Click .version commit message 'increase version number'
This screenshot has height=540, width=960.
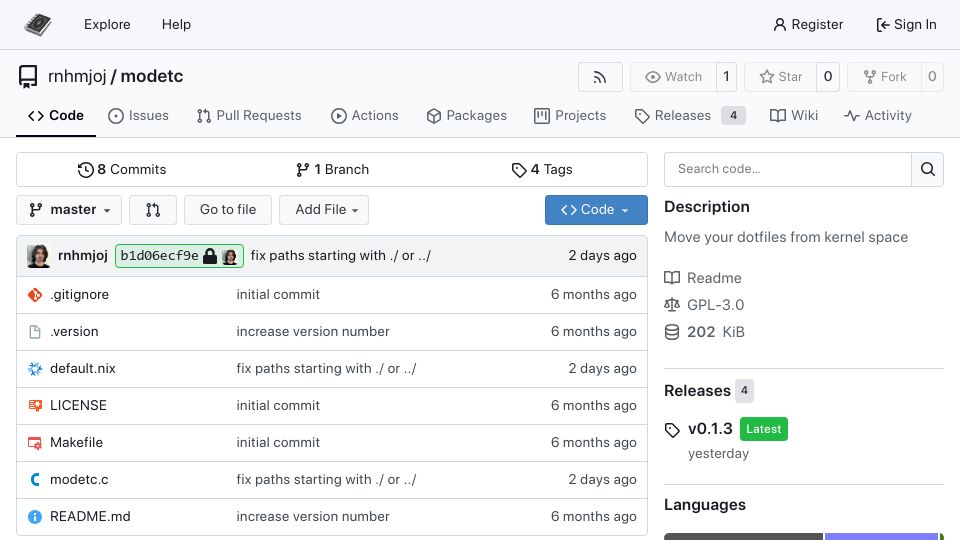313,332
